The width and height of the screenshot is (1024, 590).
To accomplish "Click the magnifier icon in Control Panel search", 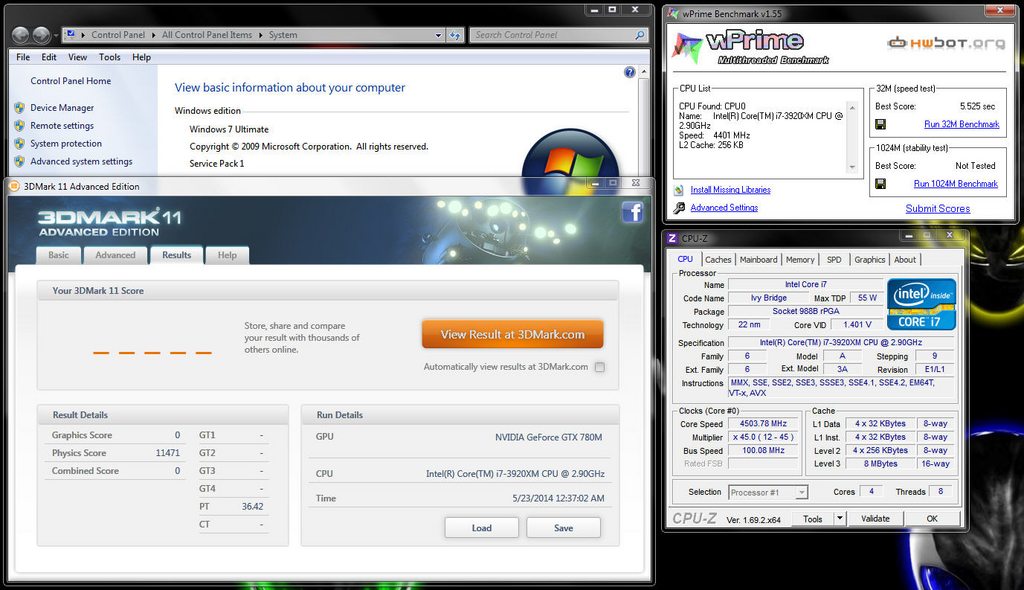I will 640,35.
